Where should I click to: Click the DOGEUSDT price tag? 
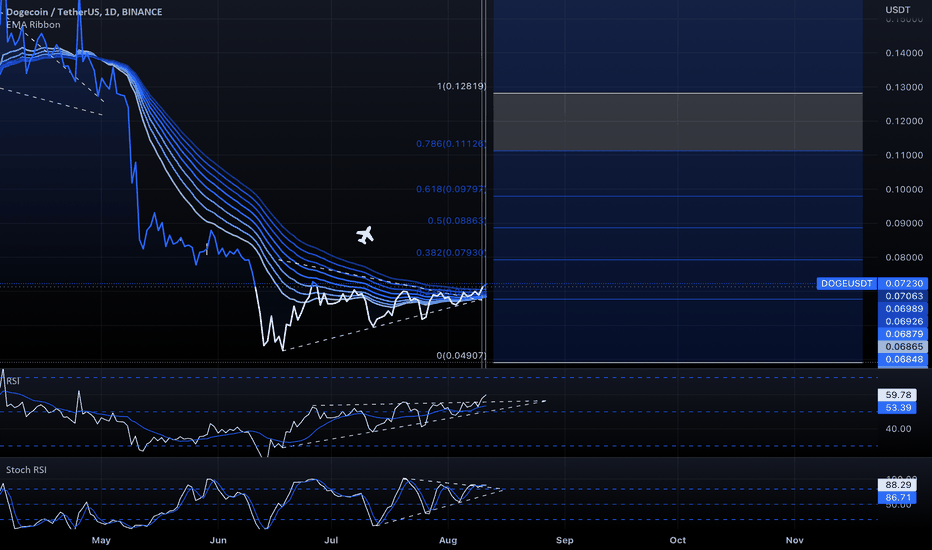coord(846,284)
